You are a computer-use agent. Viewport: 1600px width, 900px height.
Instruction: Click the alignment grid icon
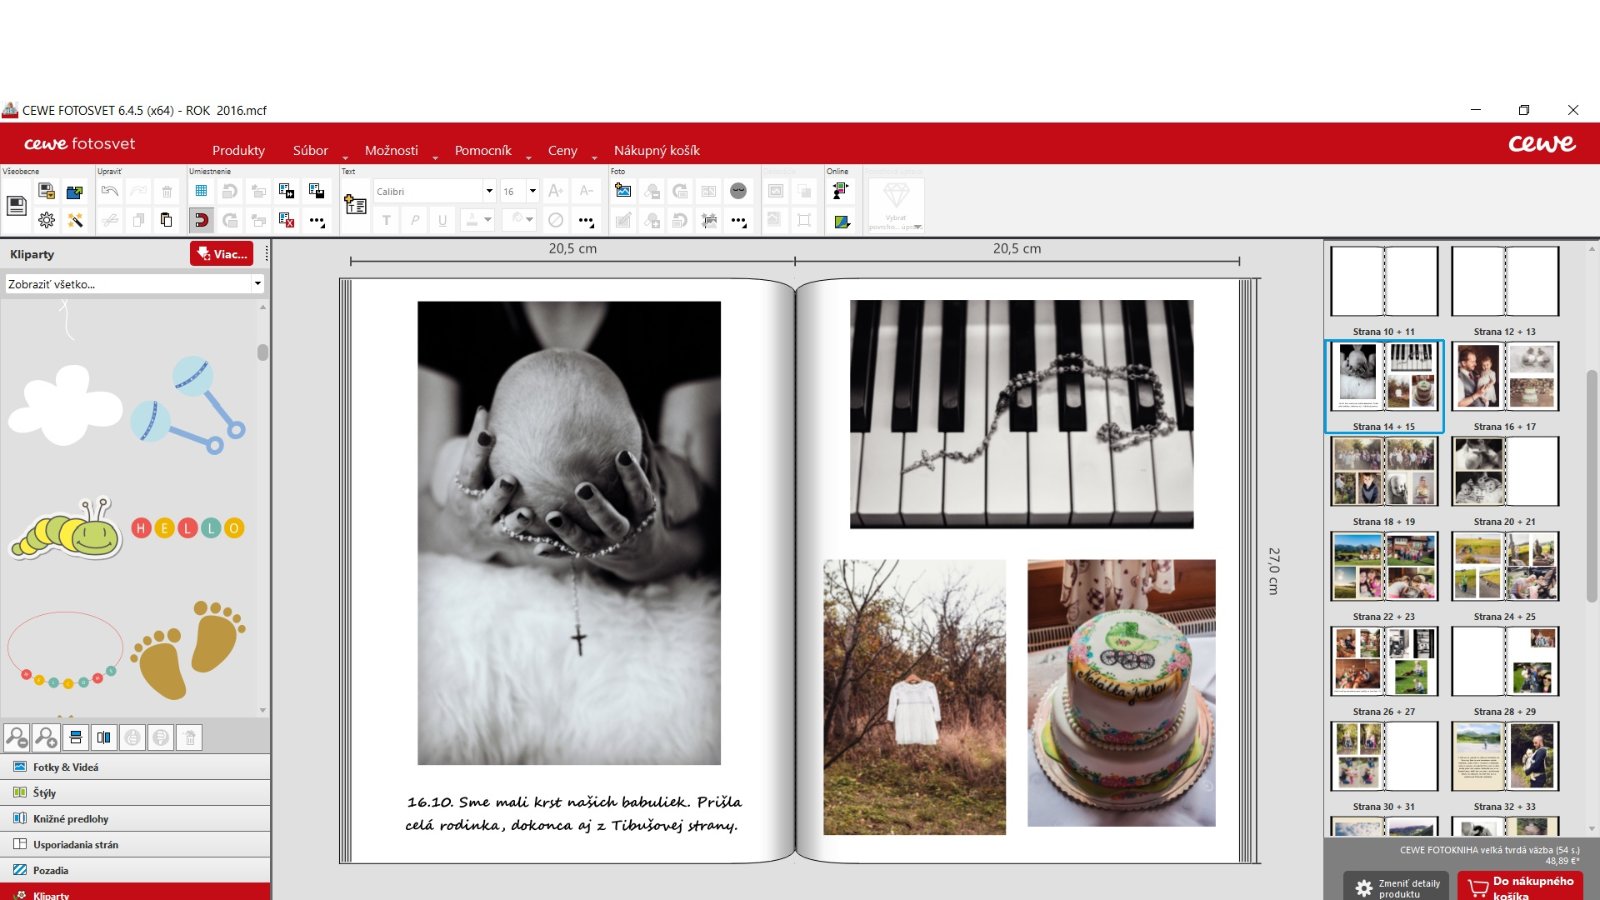tap(201, 191)
